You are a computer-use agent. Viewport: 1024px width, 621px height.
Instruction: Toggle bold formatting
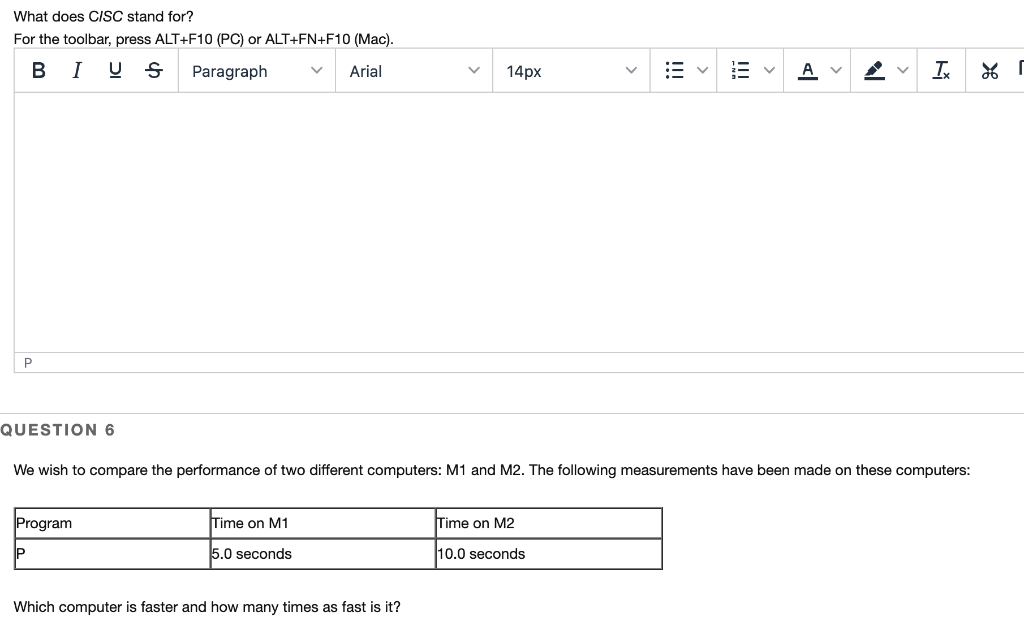point(38,69)
